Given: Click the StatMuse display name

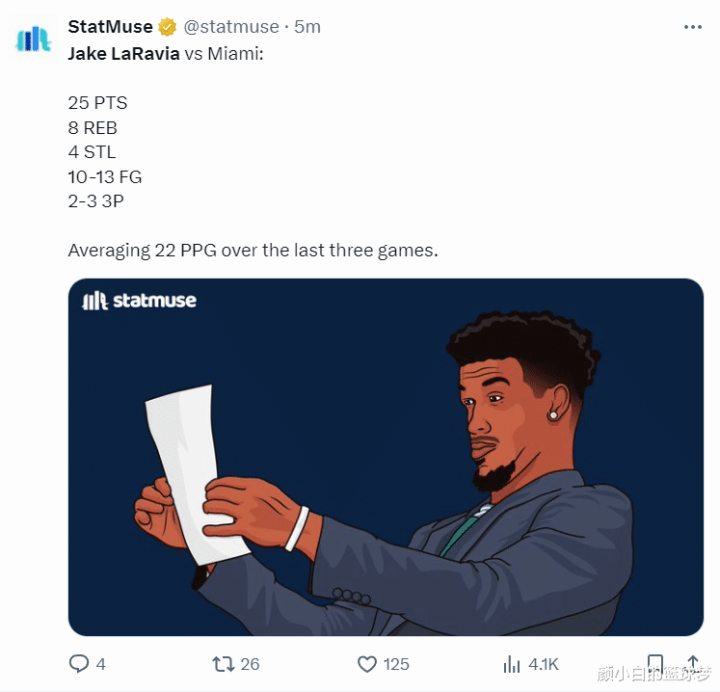Looking at the screenshot, I should click(x=110, y=27).
